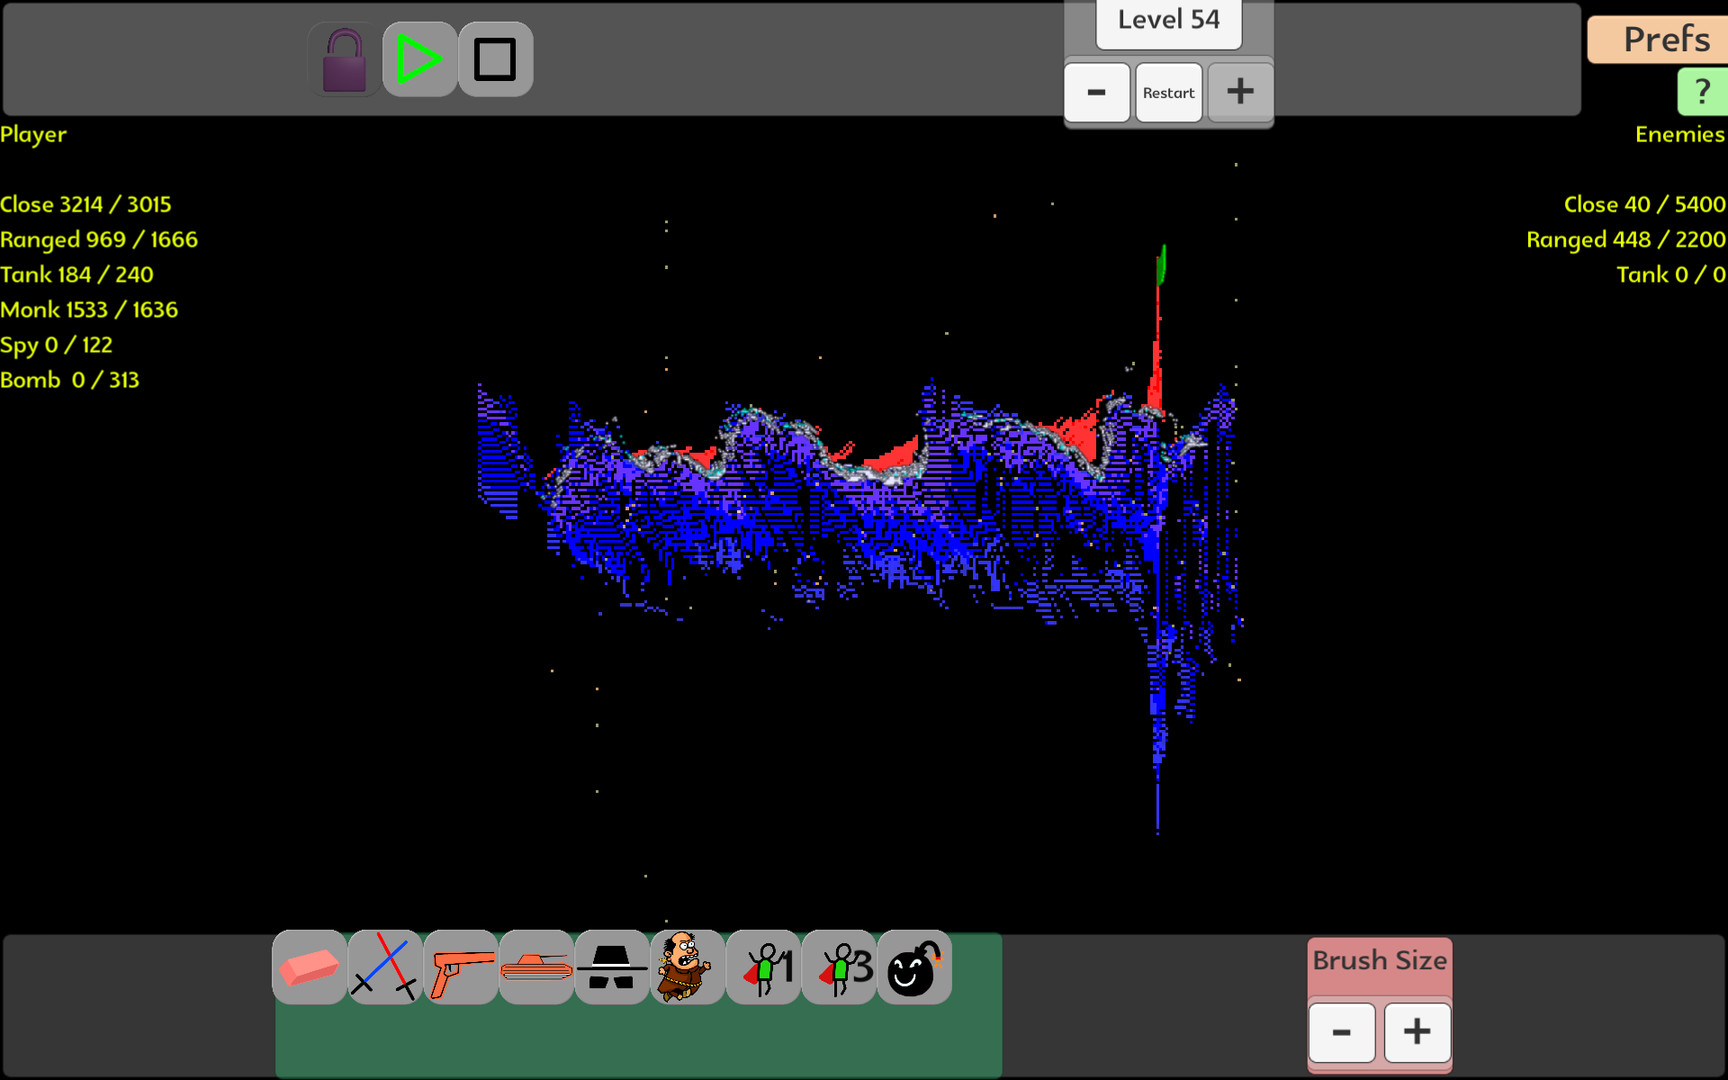
Task: Start the battle with the green play button
Action: pyautogui.click(x=420, y=60)
